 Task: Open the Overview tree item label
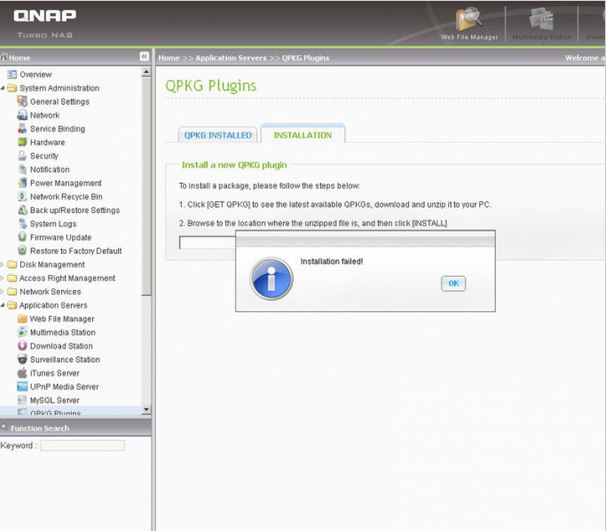[x=36, y=74]
